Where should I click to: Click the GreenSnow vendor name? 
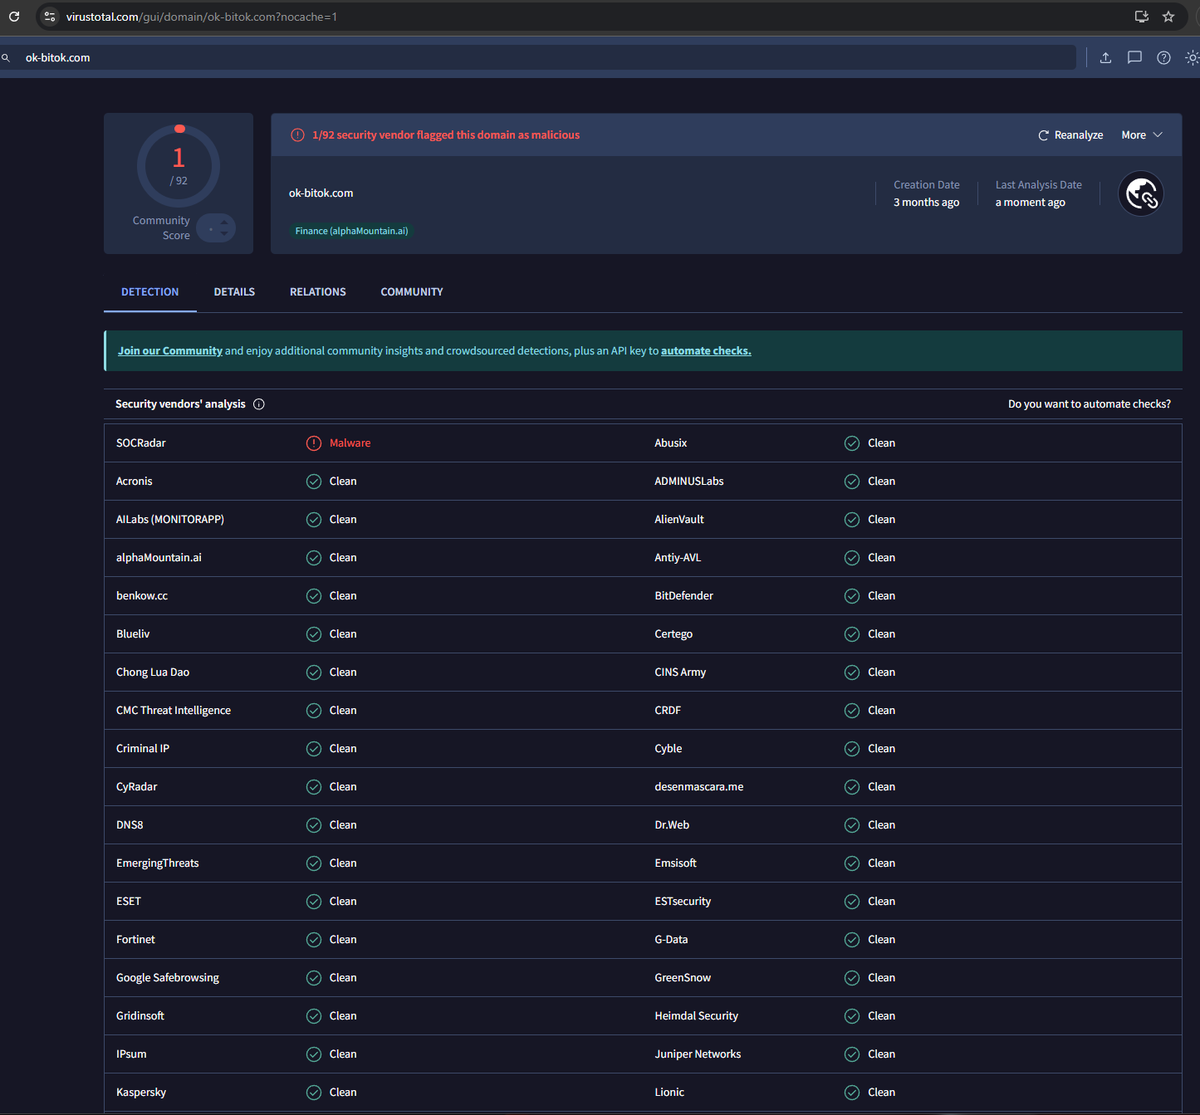683,978
